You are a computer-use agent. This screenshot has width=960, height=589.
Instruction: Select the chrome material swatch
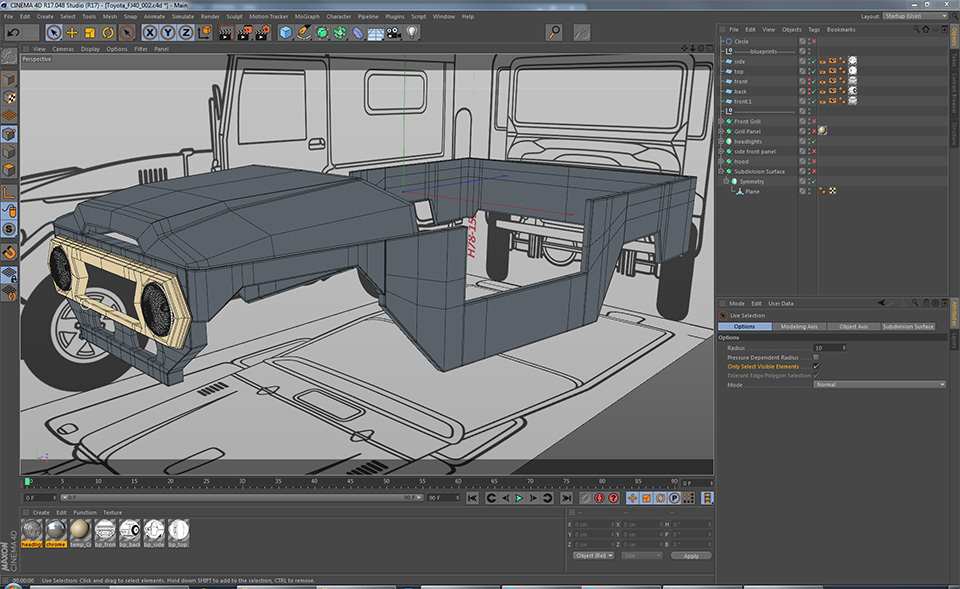click(55, 530)
